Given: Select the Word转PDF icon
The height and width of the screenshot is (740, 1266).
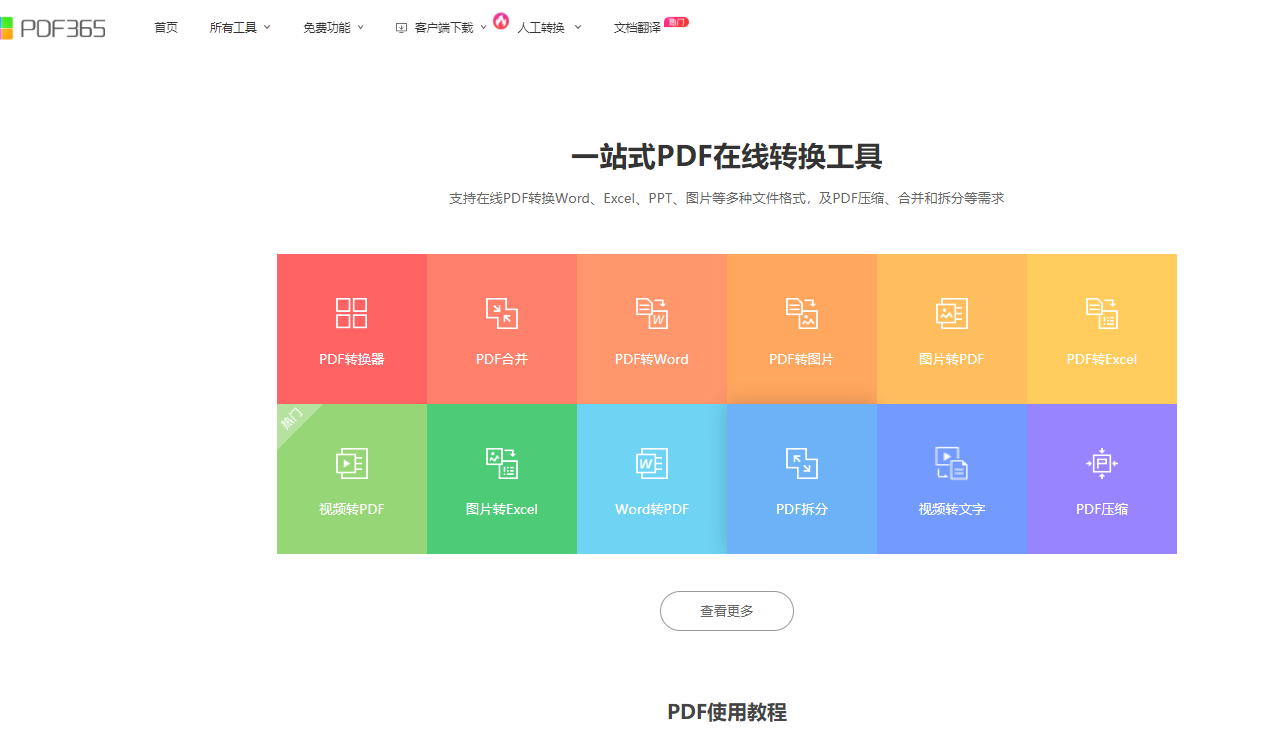Looking at the screenshot, I should click(x=652, y=463).
